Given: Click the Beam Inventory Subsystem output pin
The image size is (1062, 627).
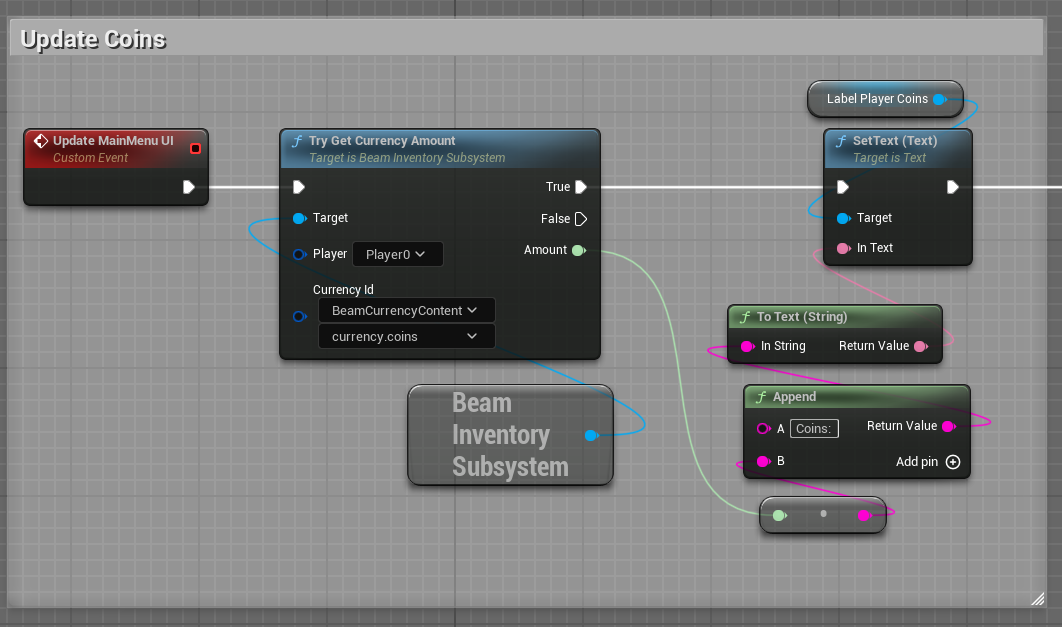Looking at the screenshot, I should (x=591, y=435).
